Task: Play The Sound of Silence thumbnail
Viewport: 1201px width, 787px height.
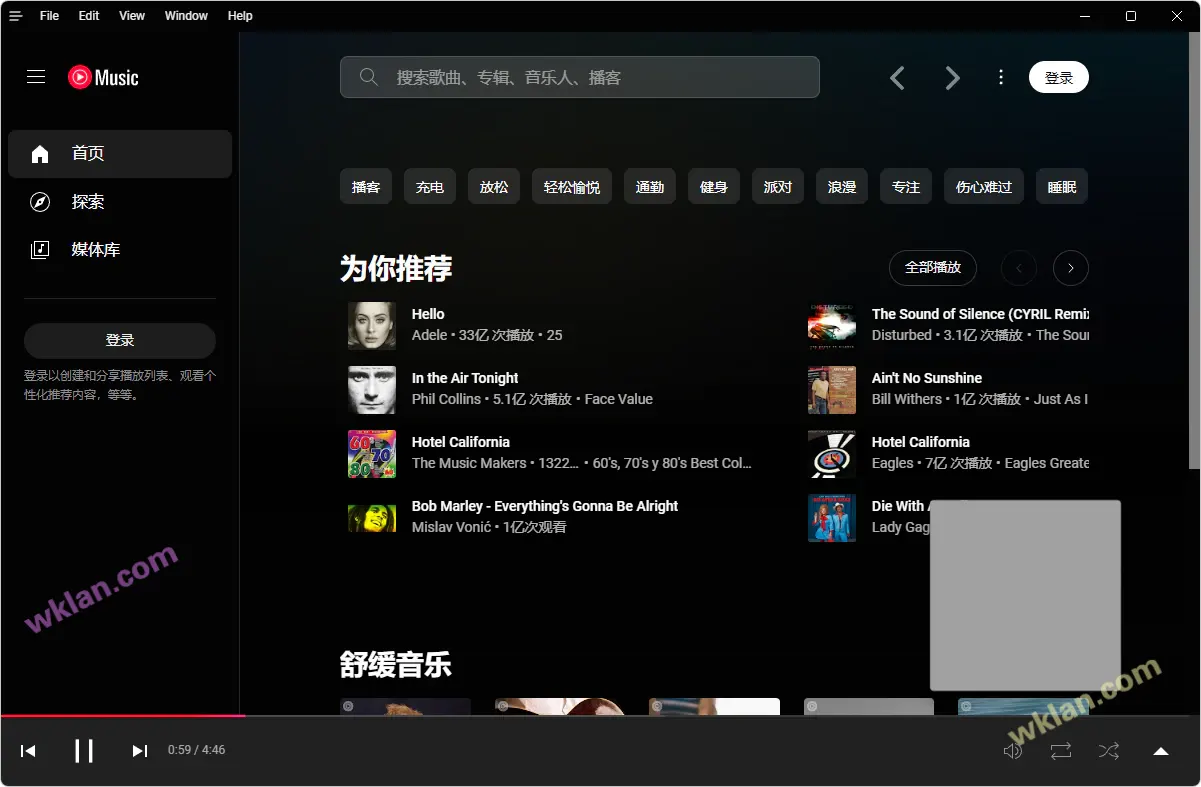Action: (x=832, y=326)
